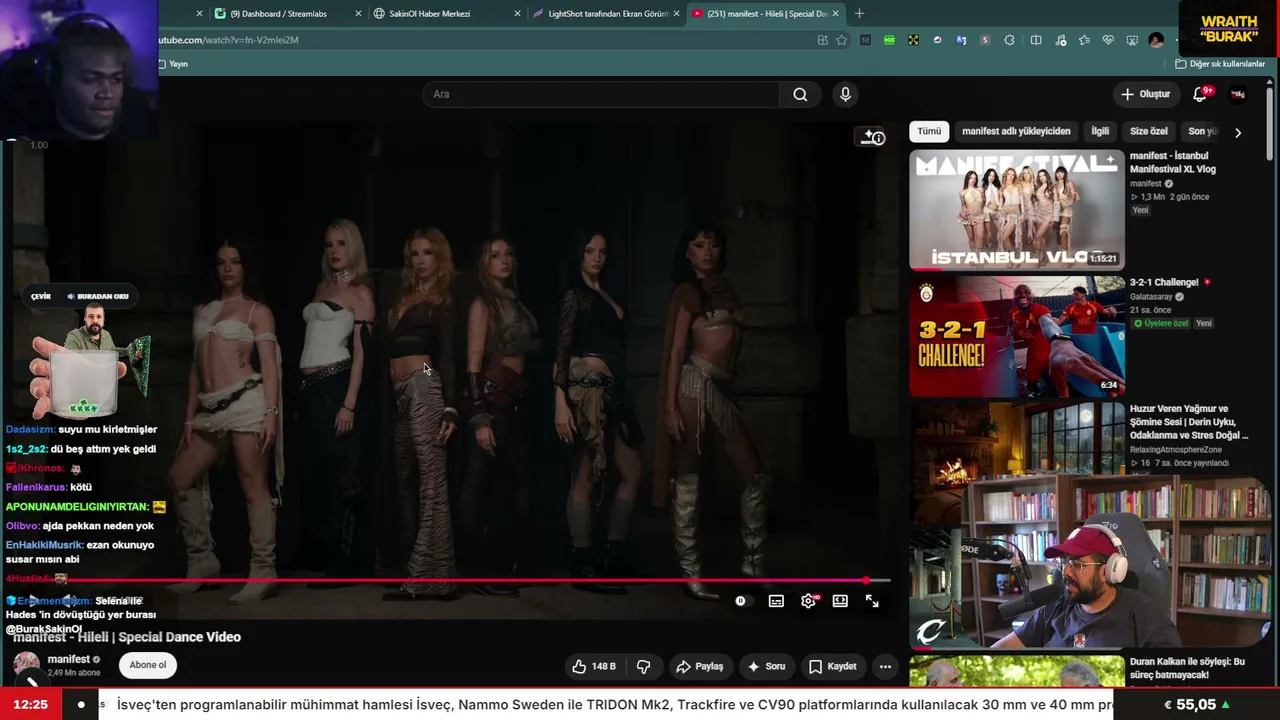Expand more filter chips with right arrow
This screenshot has width=1280, height=720.
coord(1238,132)
